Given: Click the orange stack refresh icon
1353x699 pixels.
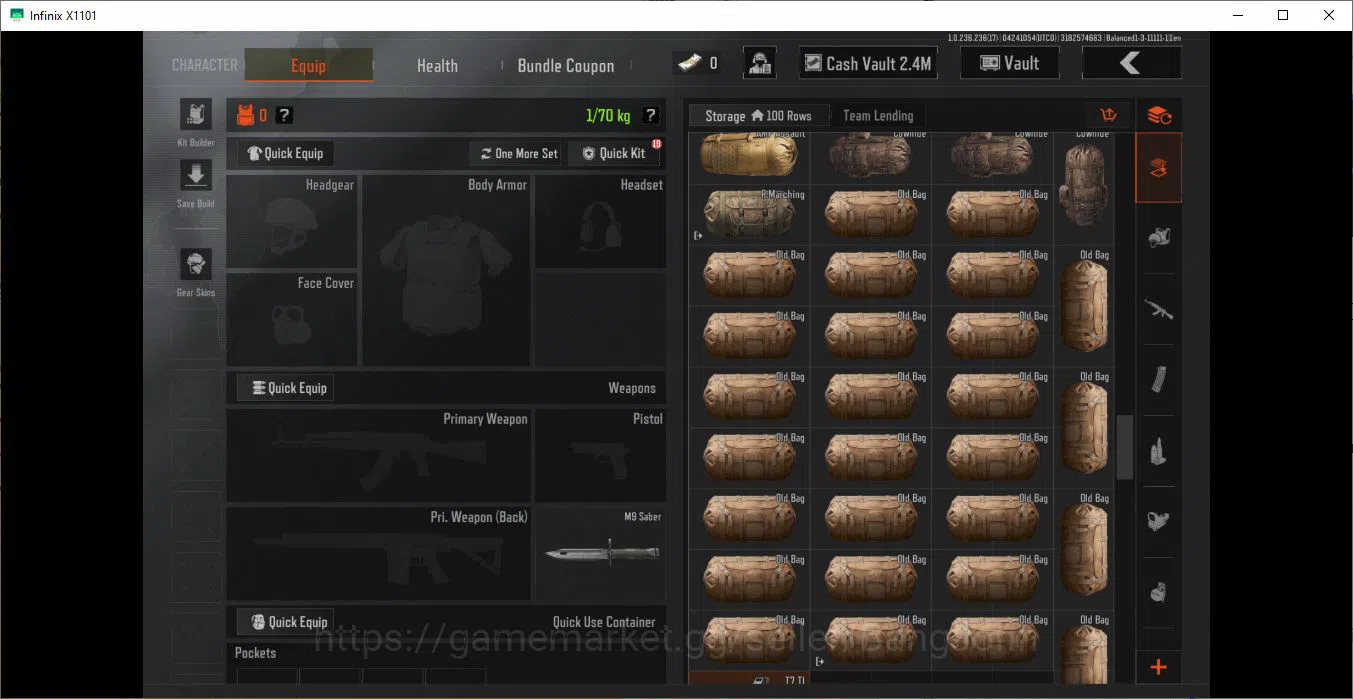Looking at the screenshot, I should (x=1159, y=115).
